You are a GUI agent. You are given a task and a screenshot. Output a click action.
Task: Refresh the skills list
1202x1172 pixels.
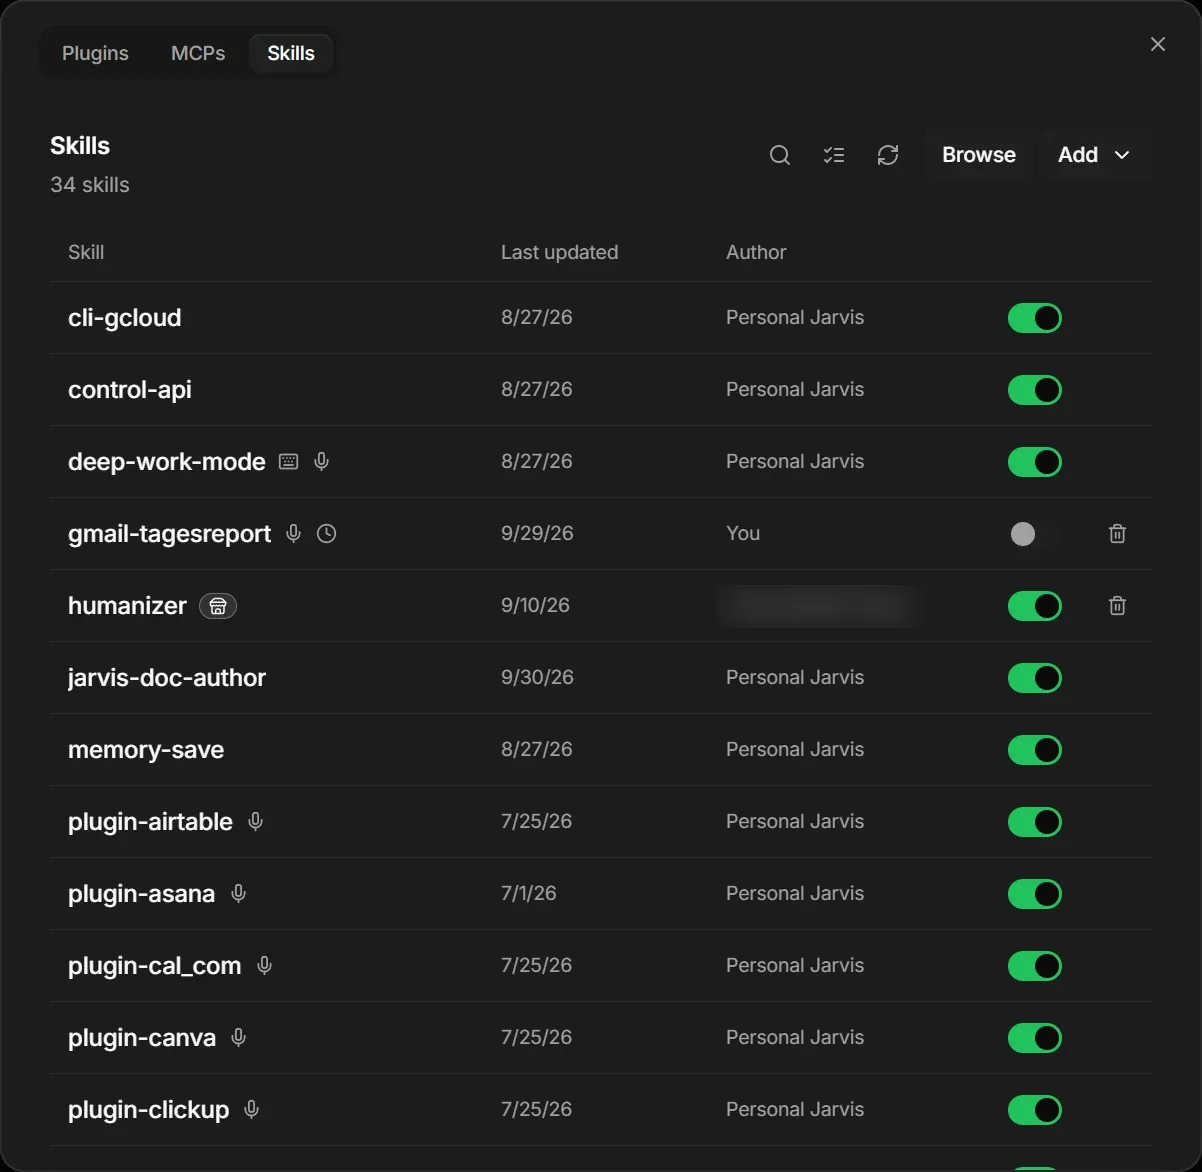pos(888,155)
